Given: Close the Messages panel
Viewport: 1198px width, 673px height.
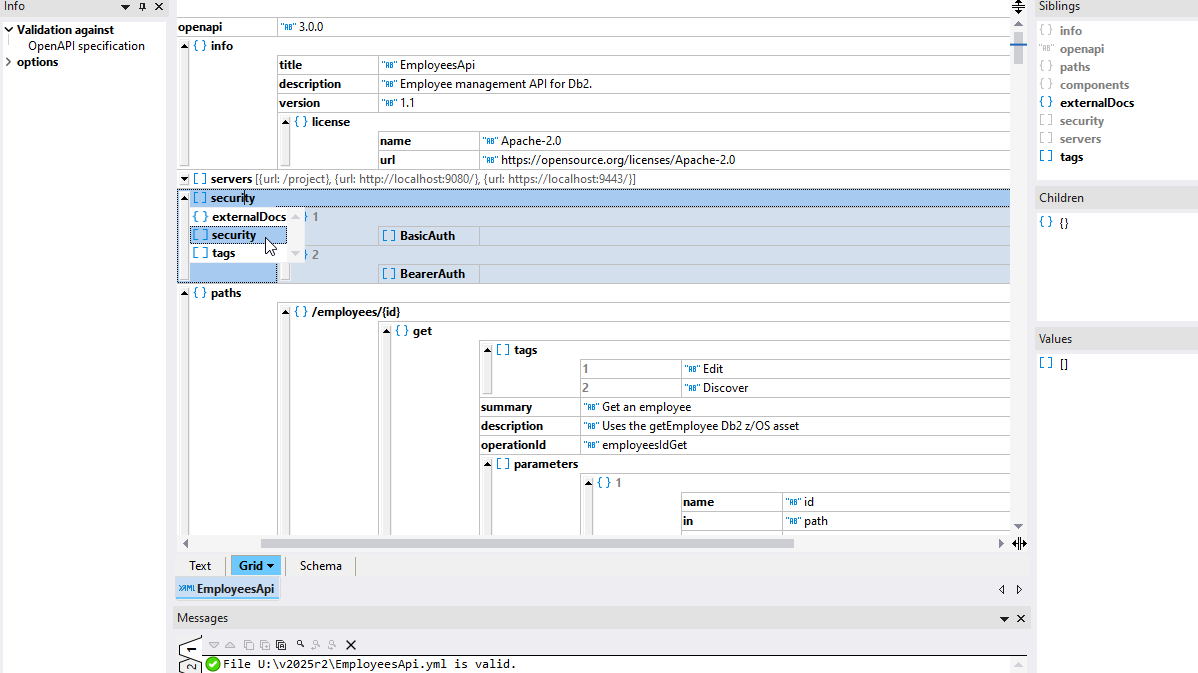Looking at the screenshot, I should coord(1021,619).
